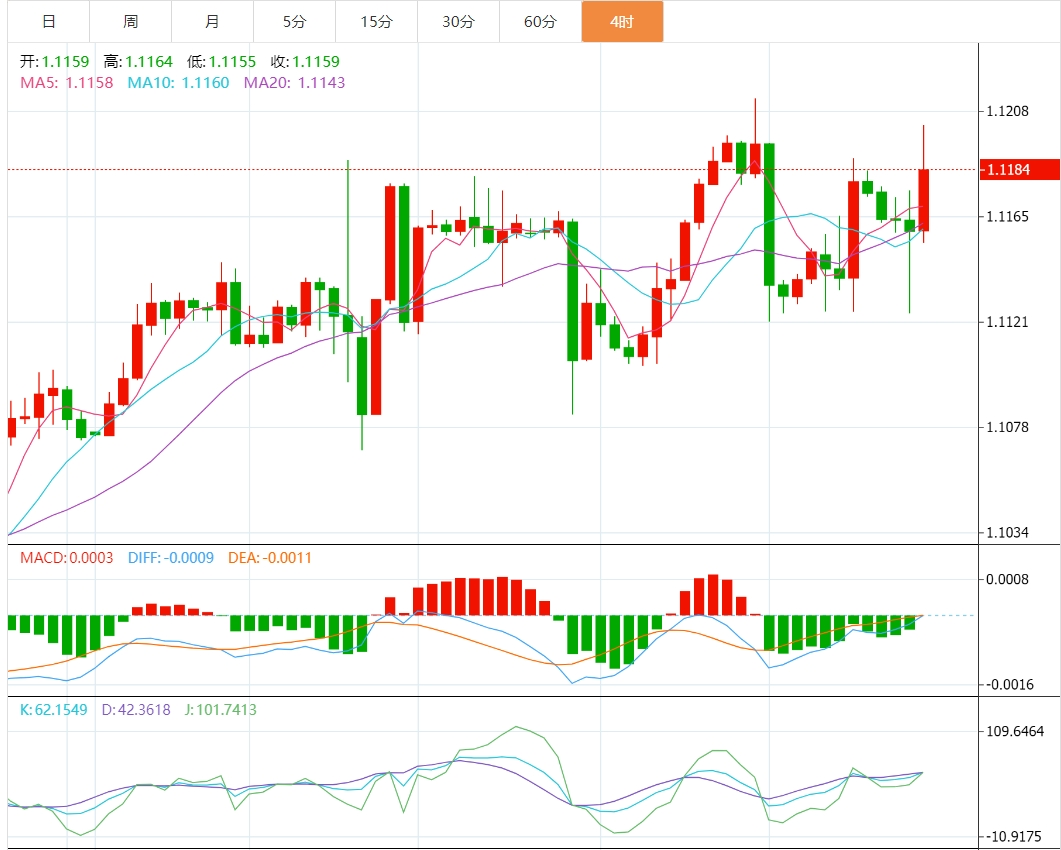Switch to the 5分 timeframe tab
Screen dimensions: 1061x850
click(294, 22)
